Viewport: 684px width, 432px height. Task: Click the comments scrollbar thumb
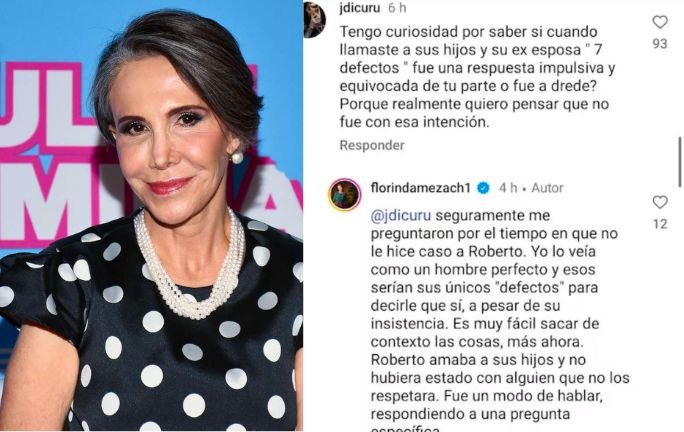[680, 162]
